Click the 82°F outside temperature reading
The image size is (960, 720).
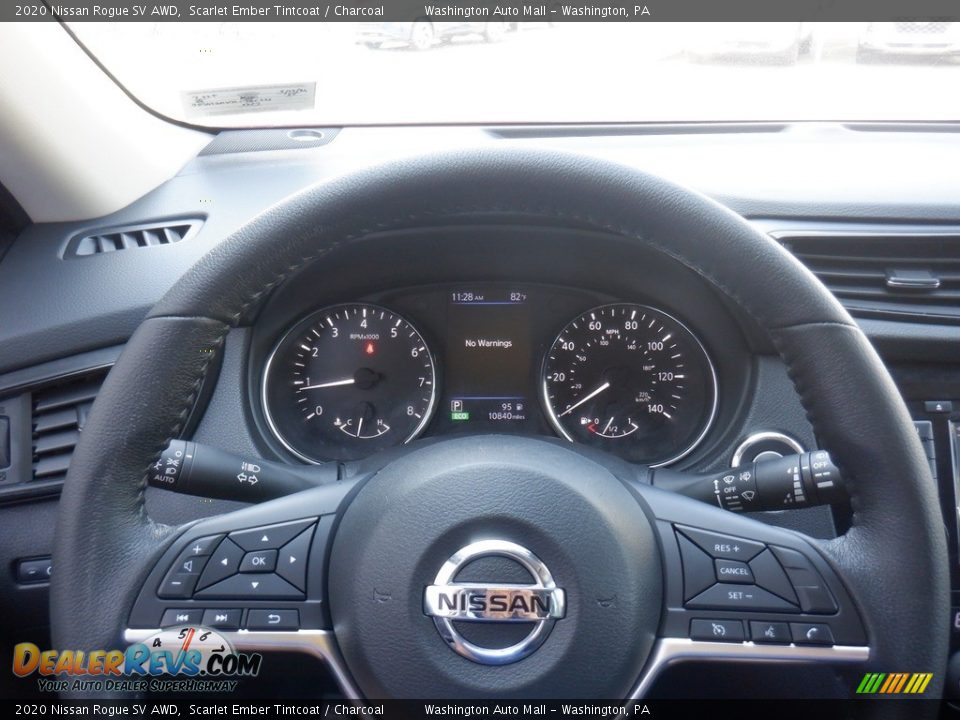pyautogui.click(x=518, y=297)
